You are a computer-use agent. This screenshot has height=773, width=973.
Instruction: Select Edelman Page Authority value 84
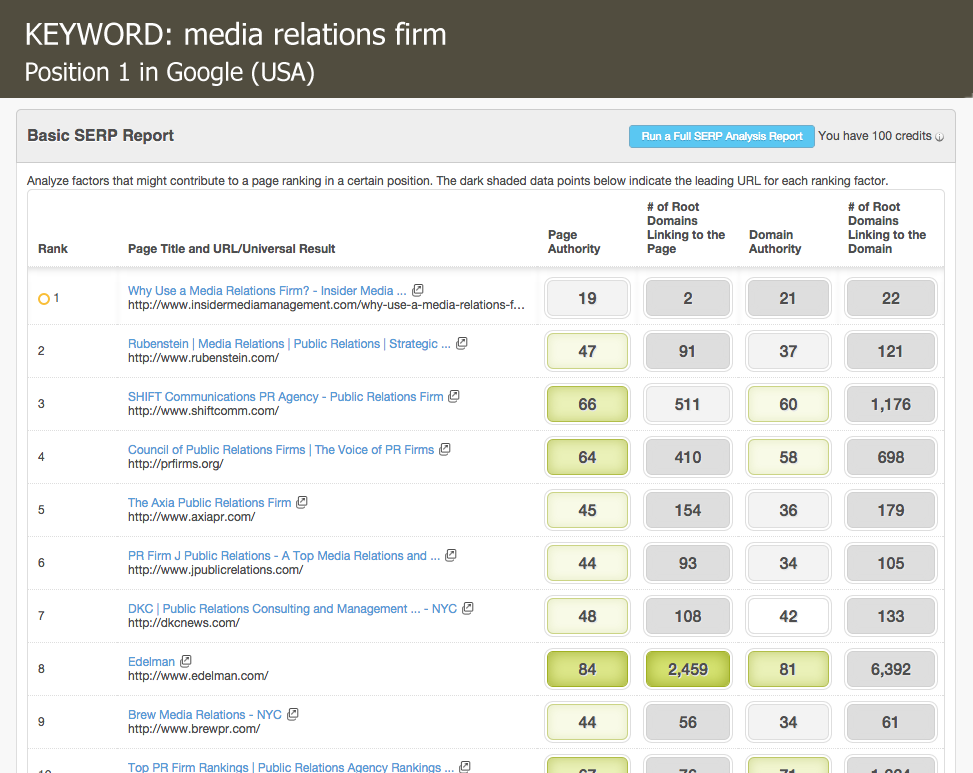pyautogui.click(x=587, y=669)
